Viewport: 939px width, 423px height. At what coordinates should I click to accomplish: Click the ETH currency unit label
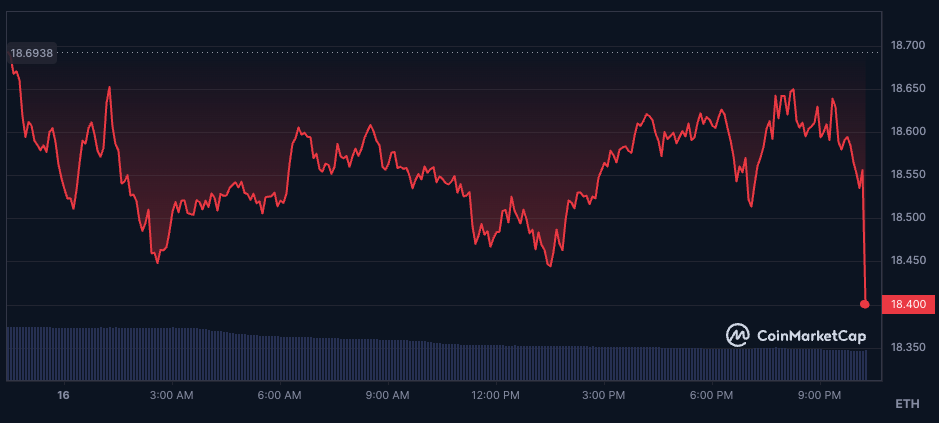tap(907, 404)
